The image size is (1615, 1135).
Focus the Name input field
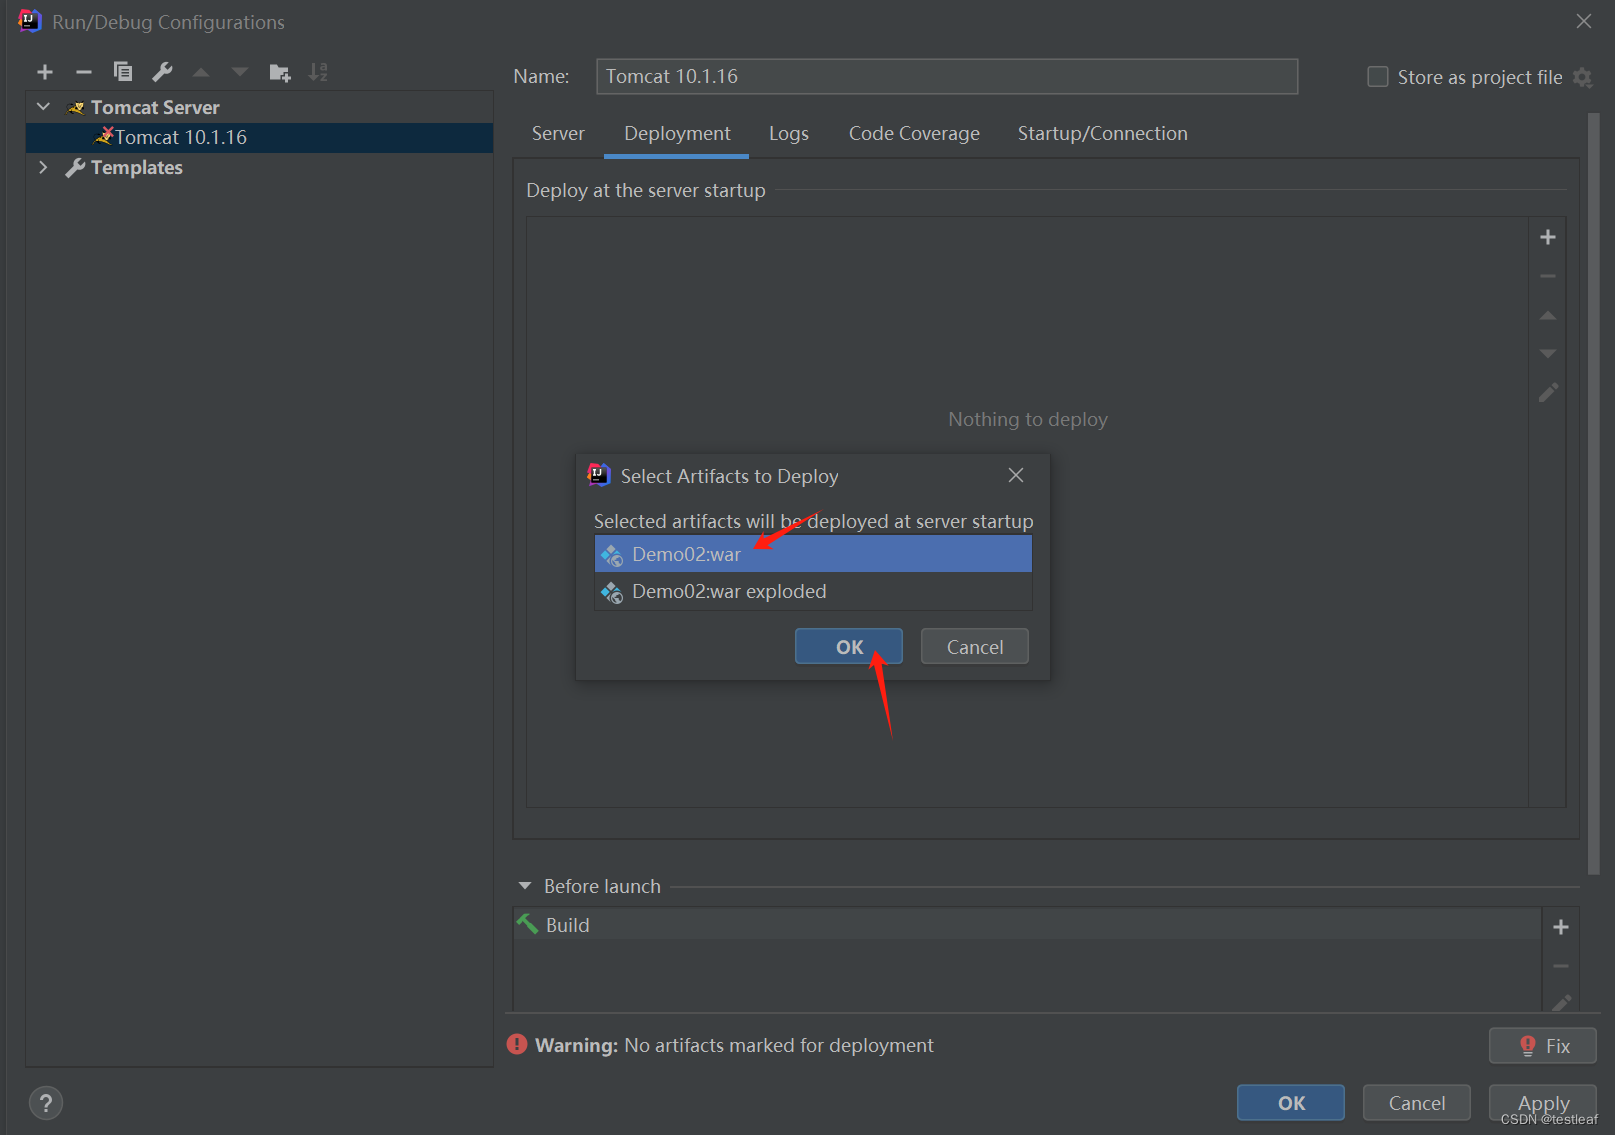tap(947, 76)
